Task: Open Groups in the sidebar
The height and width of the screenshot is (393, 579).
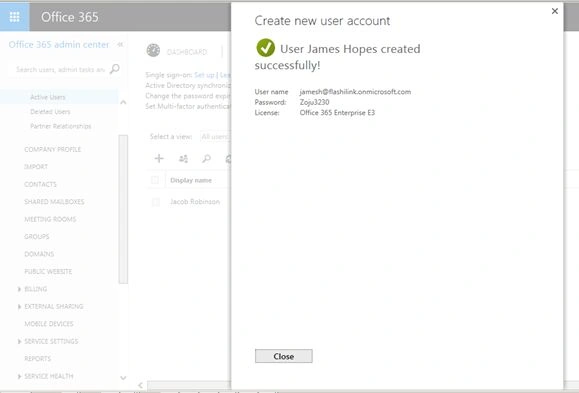Action: pos(37,236)
